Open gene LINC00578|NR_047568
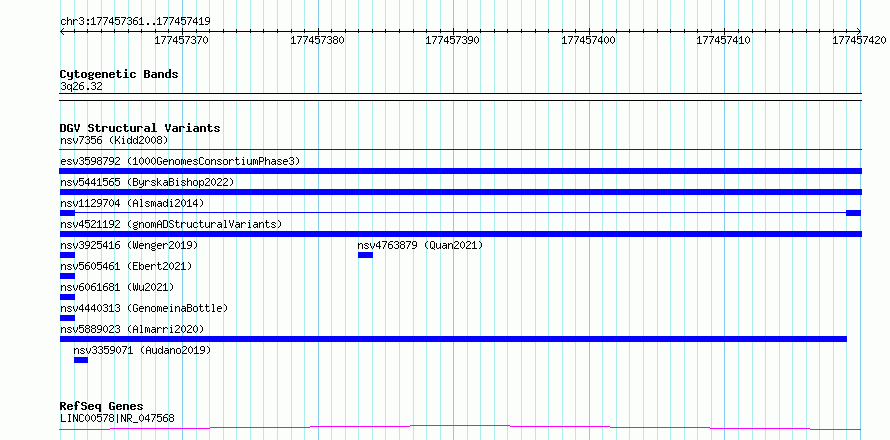This screenshot has width=890, height=440. (x=117, y=419)
